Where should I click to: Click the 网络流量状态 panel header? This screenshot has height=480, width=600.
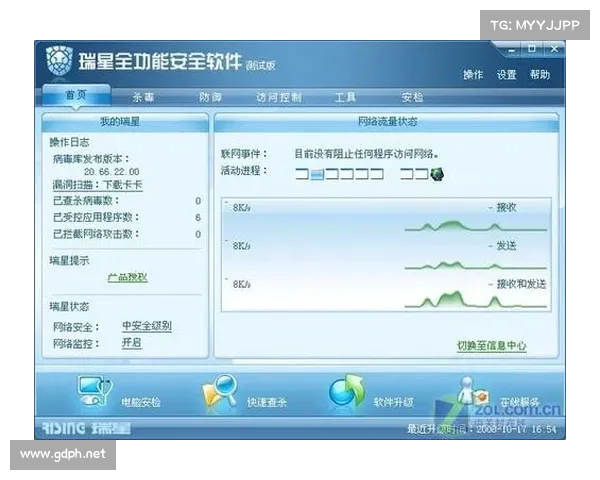pos(386,122)
